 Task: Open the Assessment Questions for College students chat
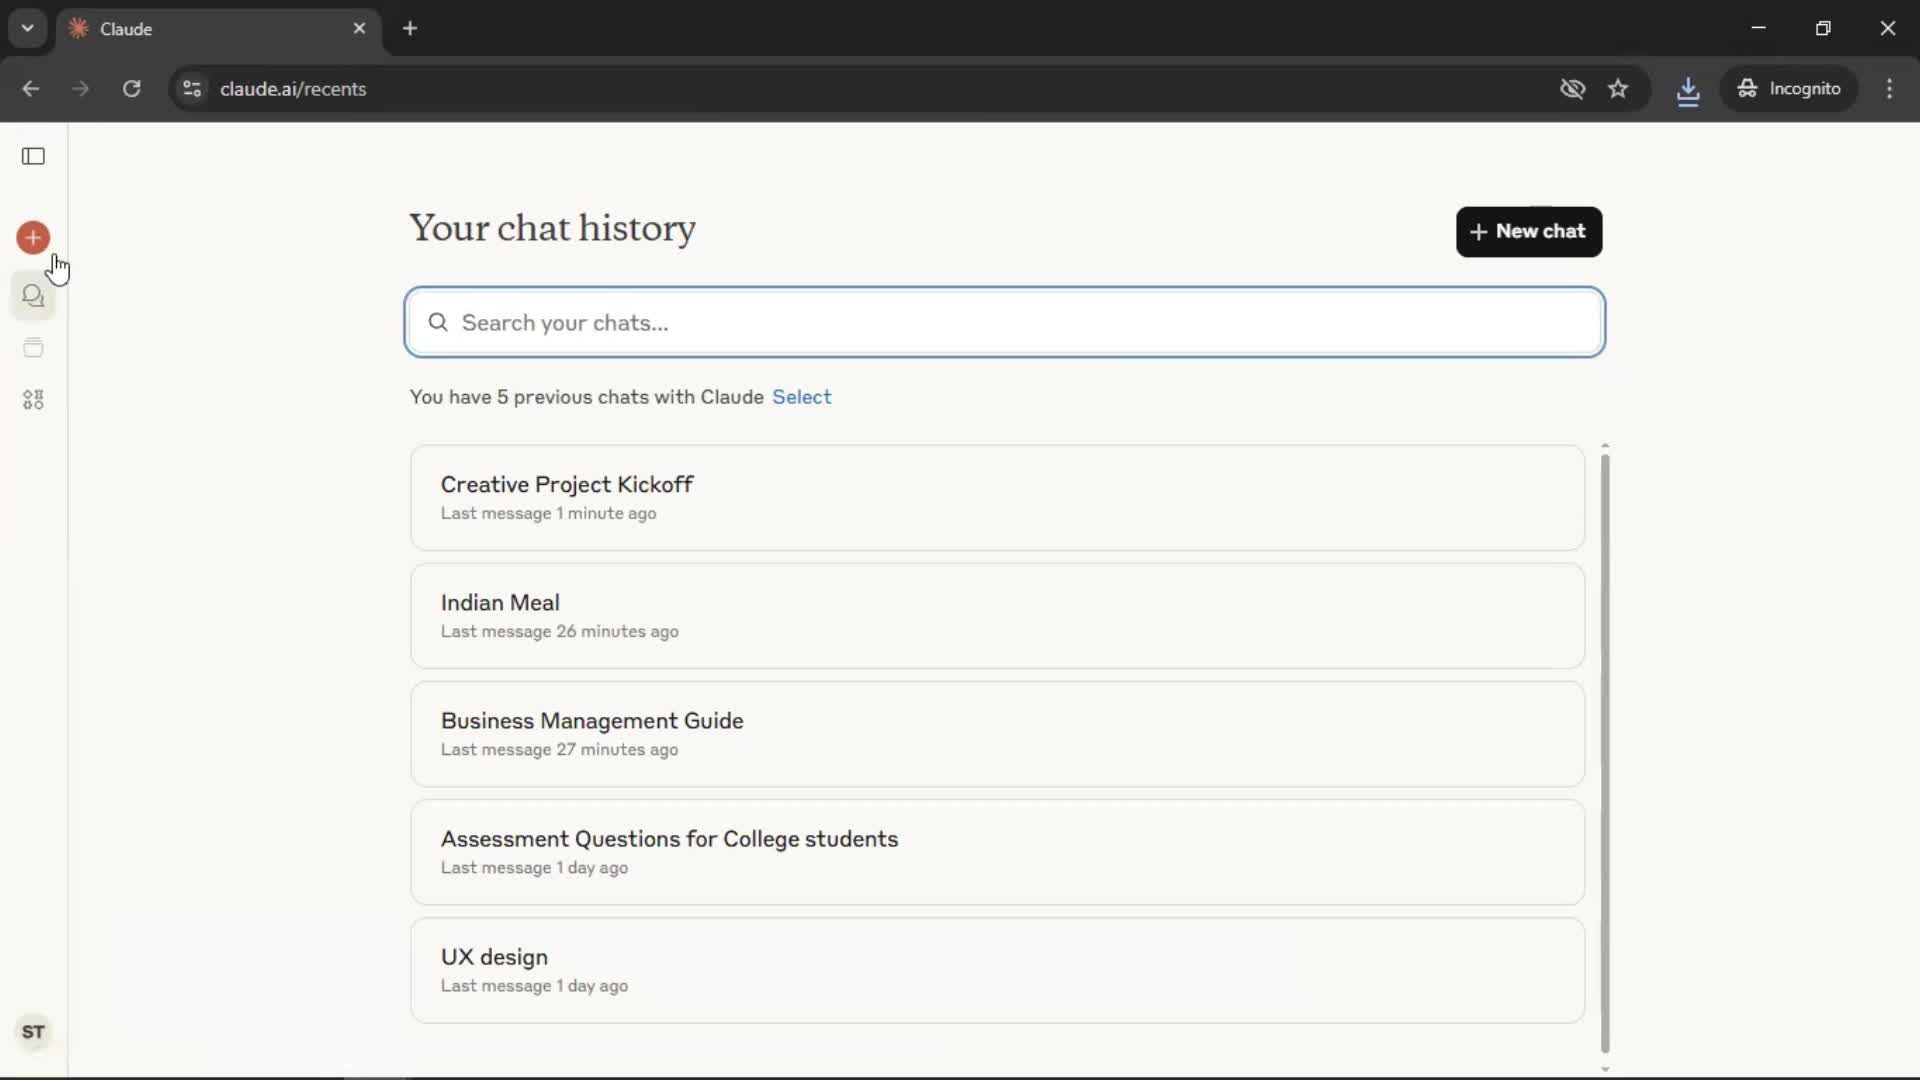(997, 852)
